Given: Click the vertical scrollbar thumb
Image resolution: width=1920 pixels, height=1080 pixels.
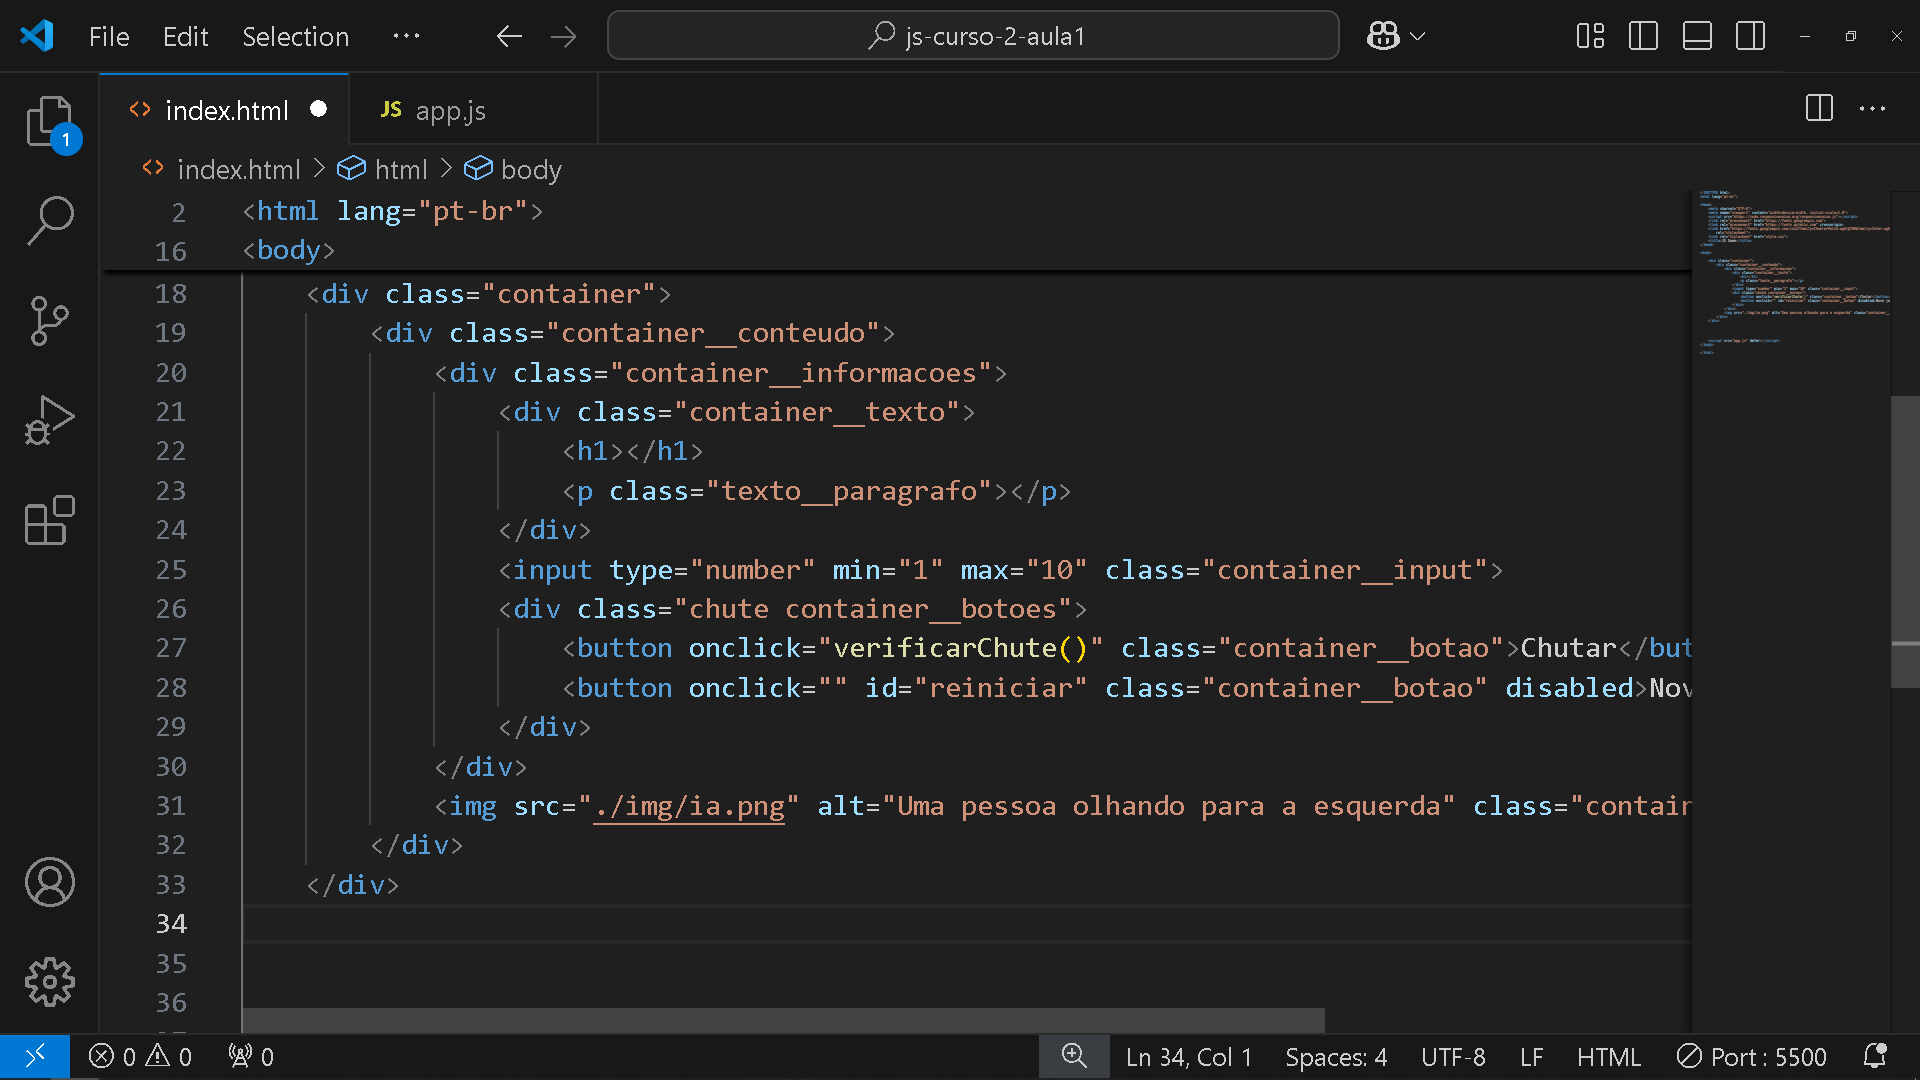Looking at the screenshot, I should (1905, 540).
